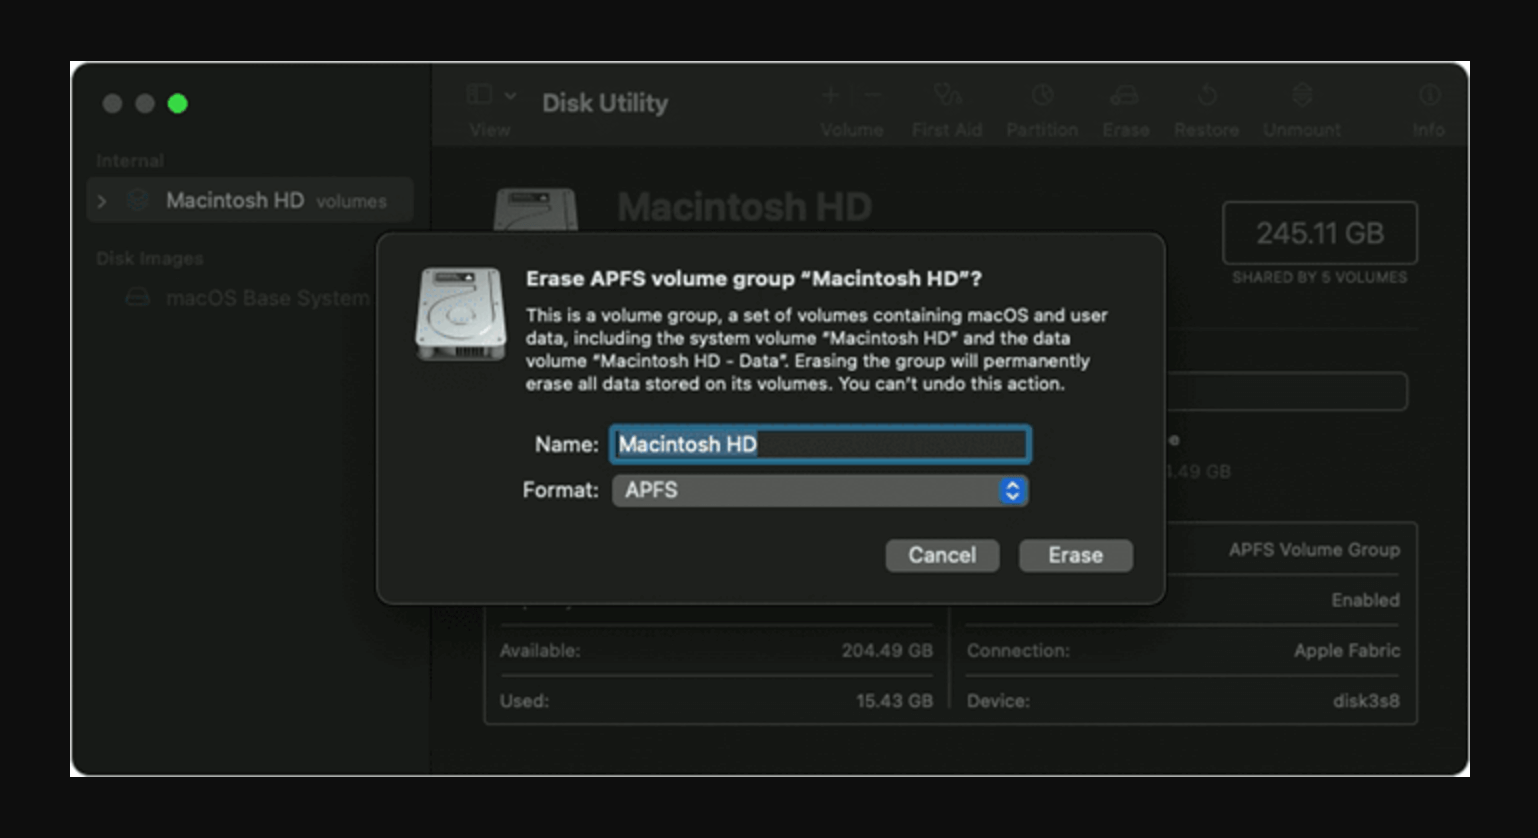
Task: Open the View options chevron
Action: pyautogui.click(x=510, y=93)
